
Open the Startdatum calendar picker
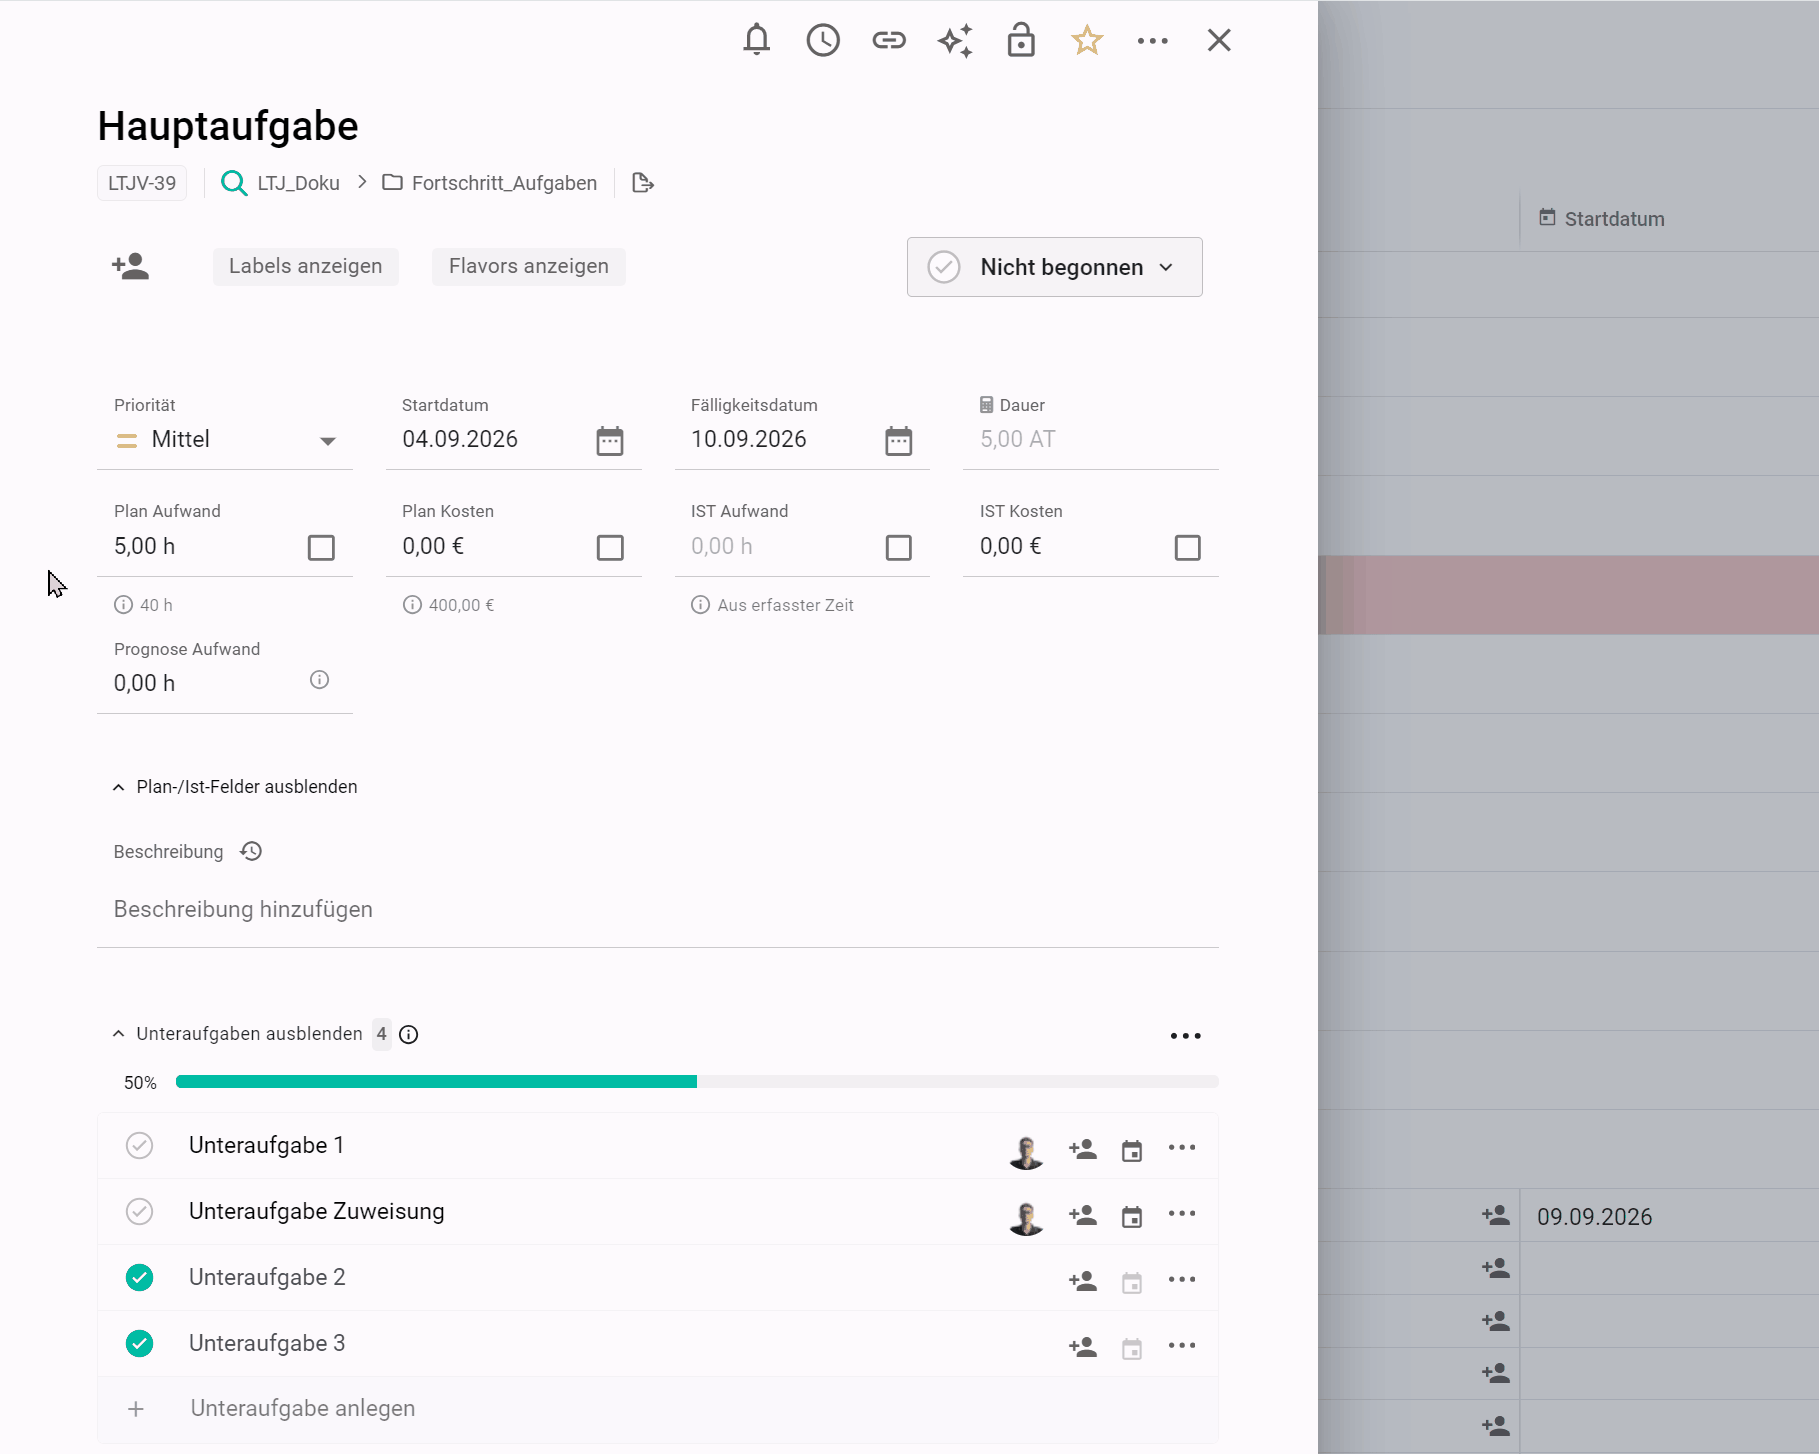tap(610, 440)
